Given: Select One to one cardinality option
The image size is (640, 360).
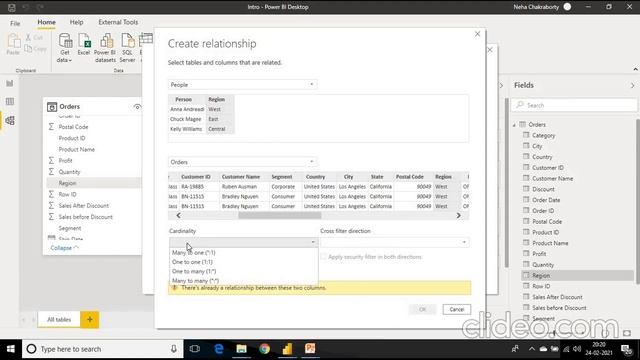Looking at the screenshot, I should pos(244,262).
